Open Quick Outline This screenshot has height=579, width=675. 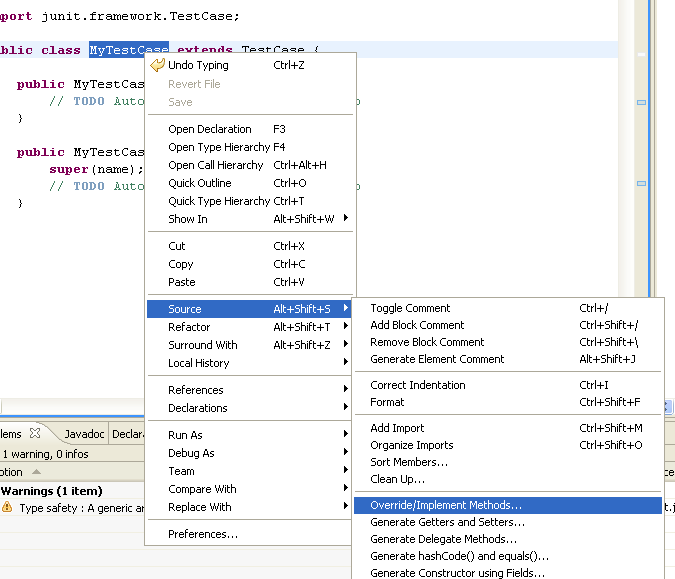249,183
